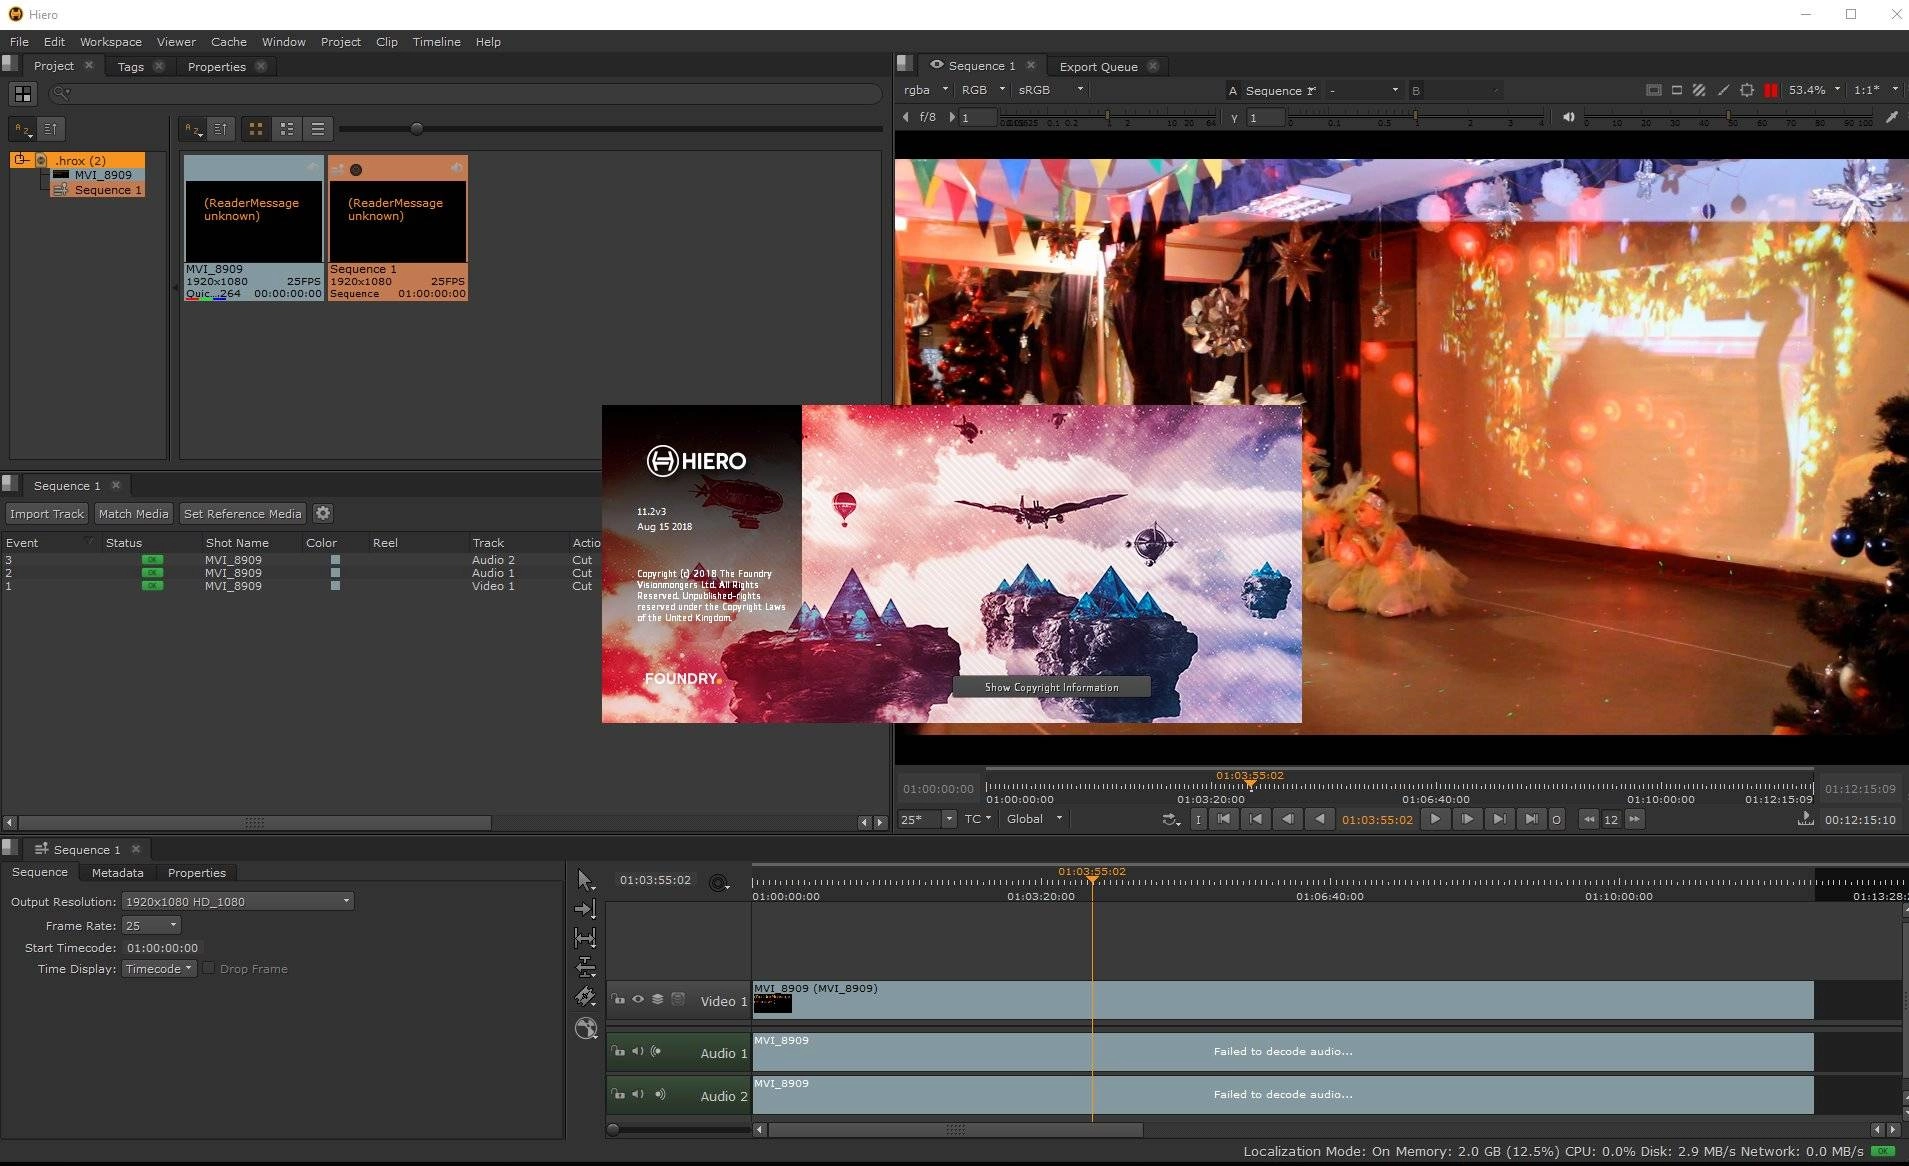This screenshot has width=1909, height=1166.
Task: Click the Match Media button
Action: pyautogui.click(x=133, y=513)
